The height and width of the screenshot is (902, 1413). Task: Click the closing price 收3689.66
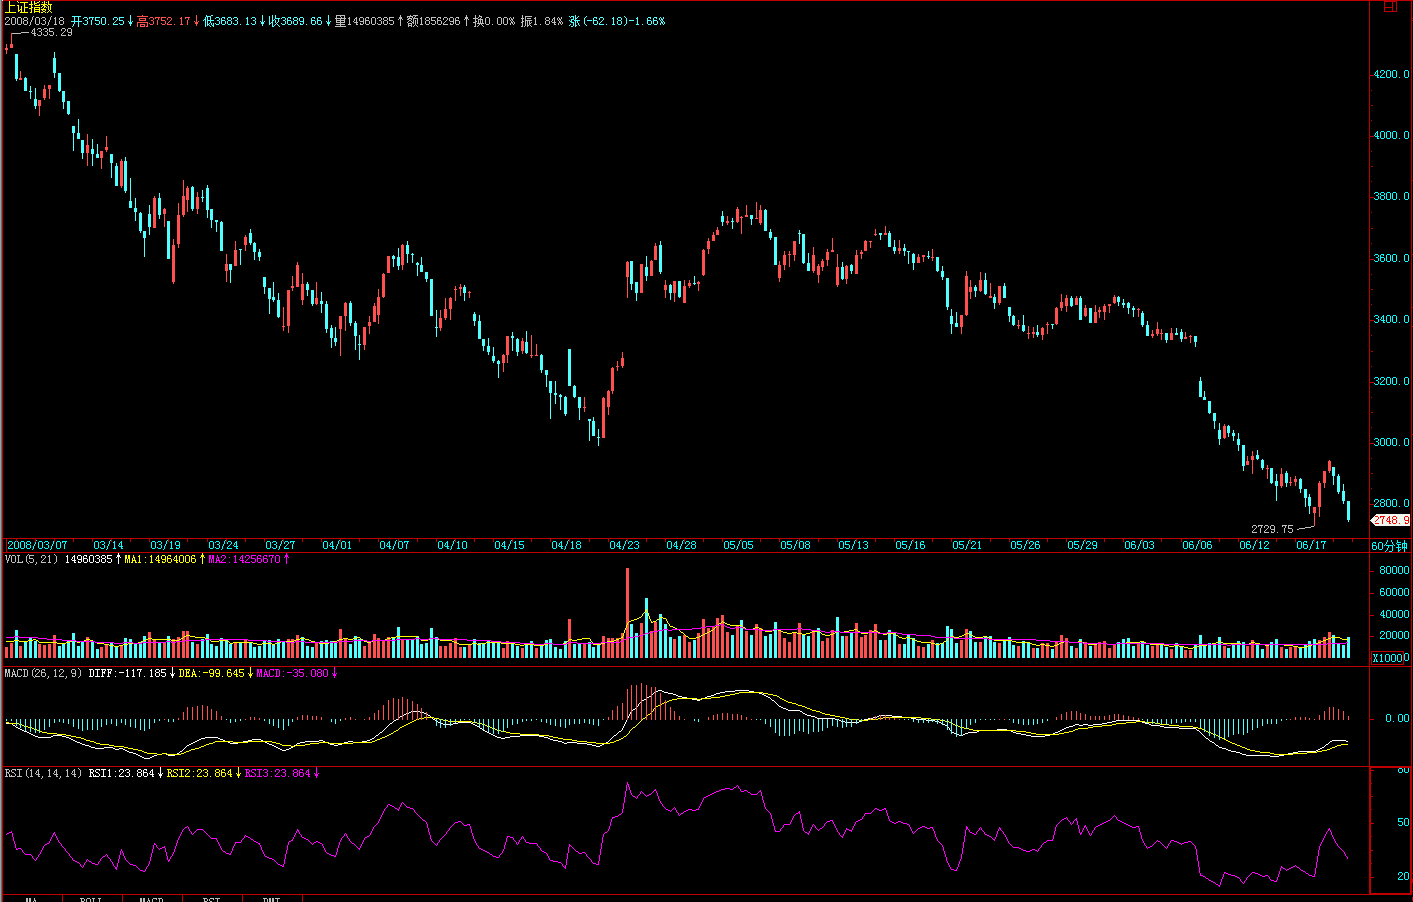[296, 21]
